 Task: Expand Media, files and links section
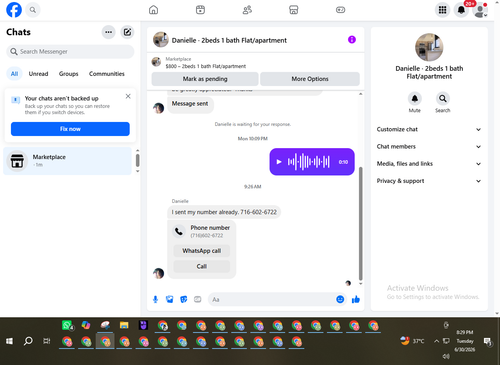coord(429,164)
